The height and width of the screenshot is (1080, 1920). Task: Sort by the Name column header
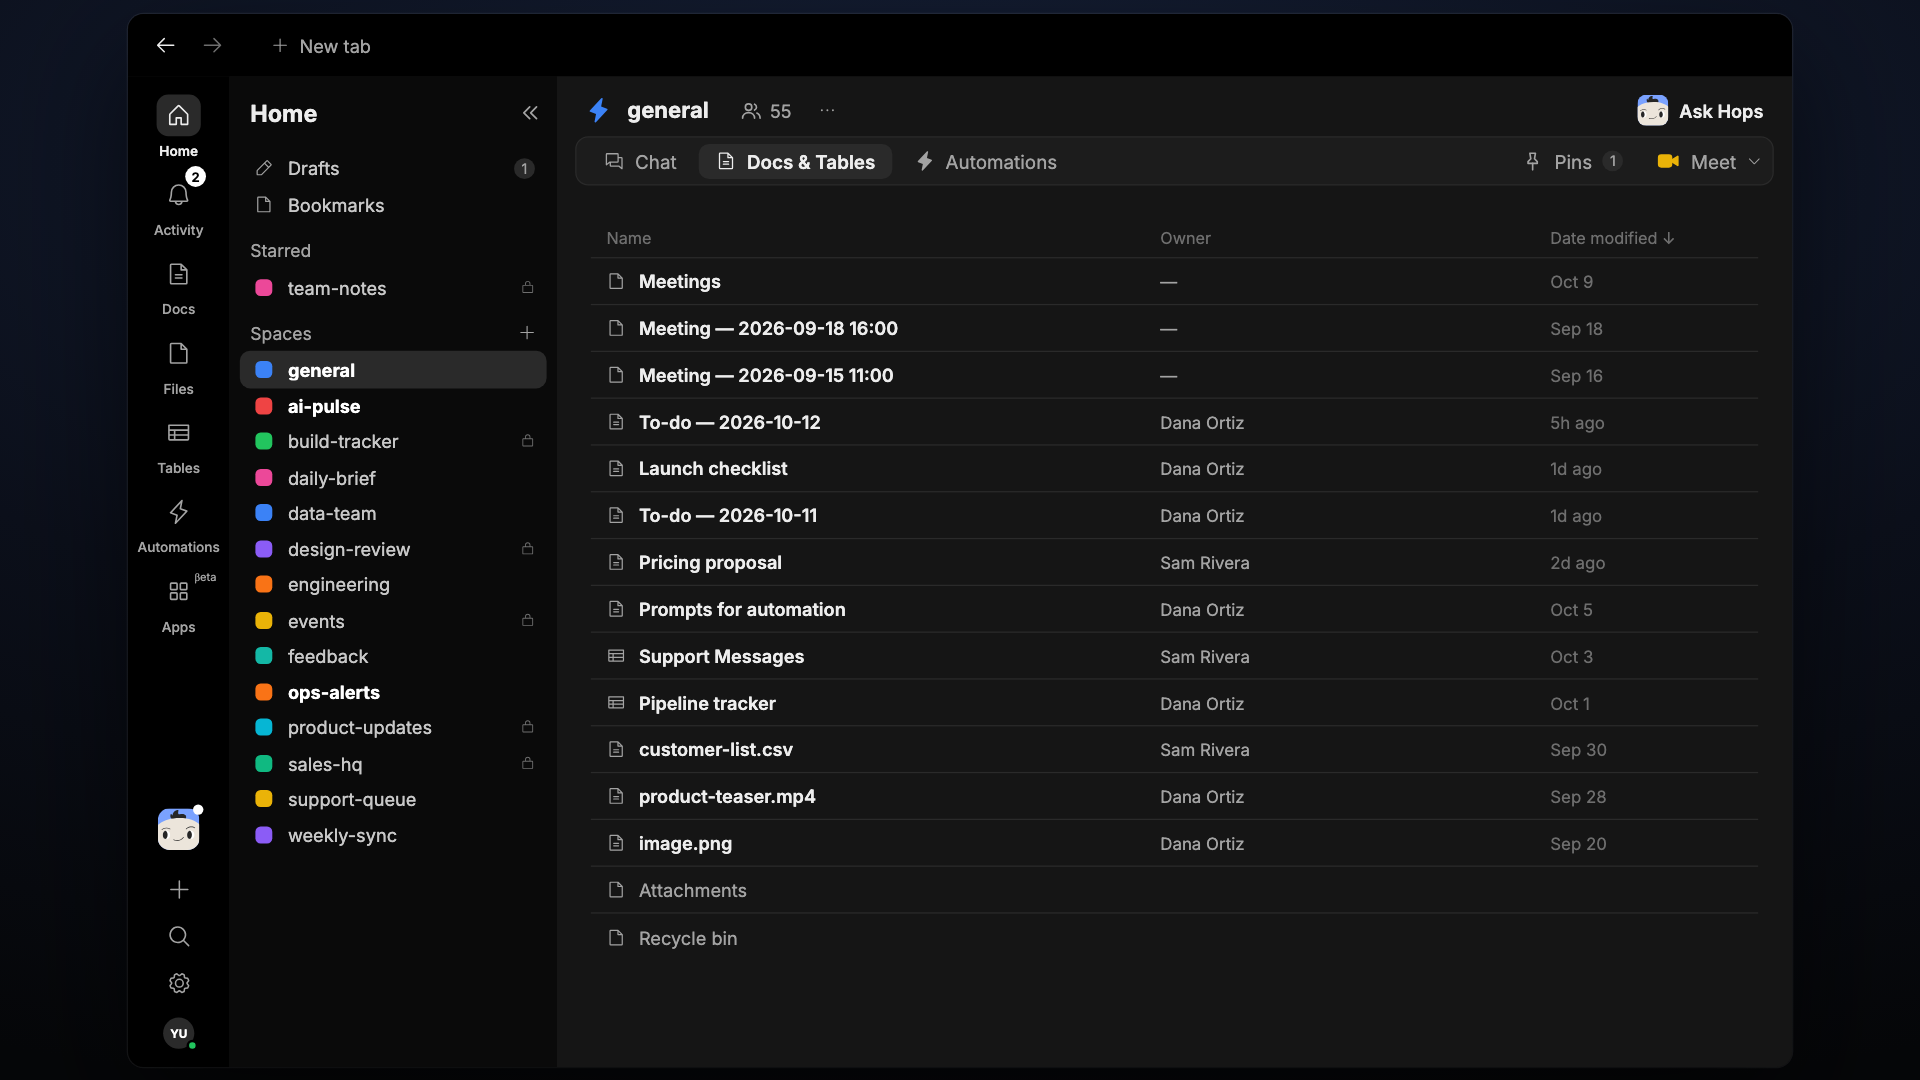coord(628,238)
